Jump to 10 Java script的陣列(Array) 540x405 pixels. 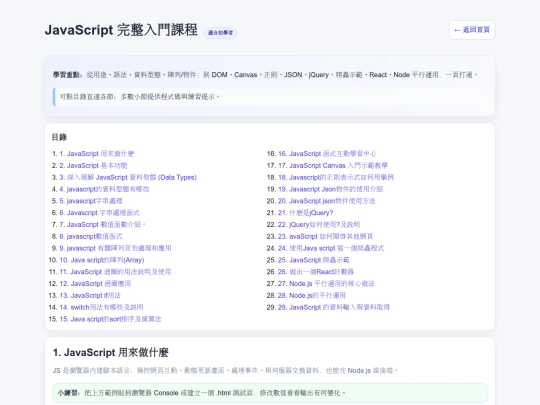[x=102, y=260]
